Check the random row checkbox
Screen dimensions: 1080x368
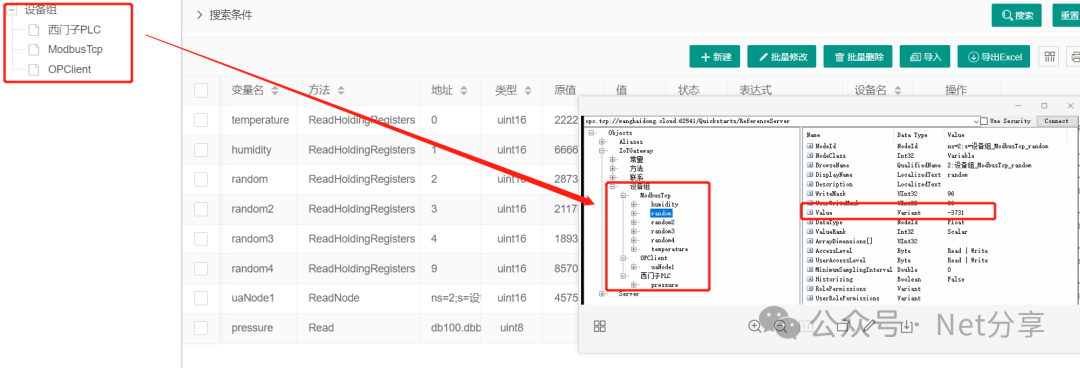[x=201, y=179]
